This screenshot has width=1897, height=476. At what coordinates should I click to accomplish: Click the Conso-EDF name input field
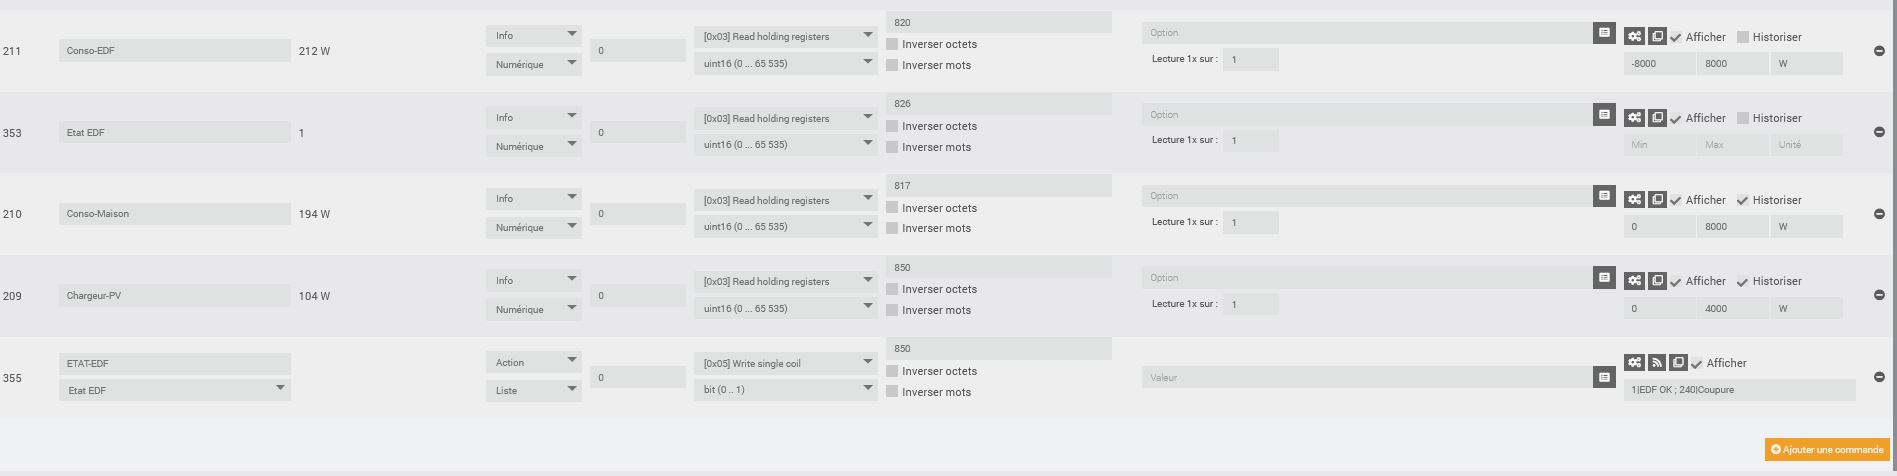[175, 50]
